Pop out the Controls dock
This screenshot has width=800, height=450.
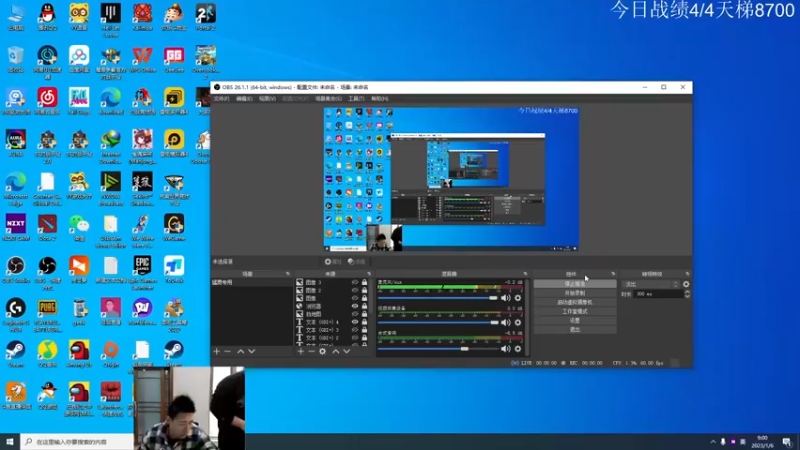pos(613,274)
